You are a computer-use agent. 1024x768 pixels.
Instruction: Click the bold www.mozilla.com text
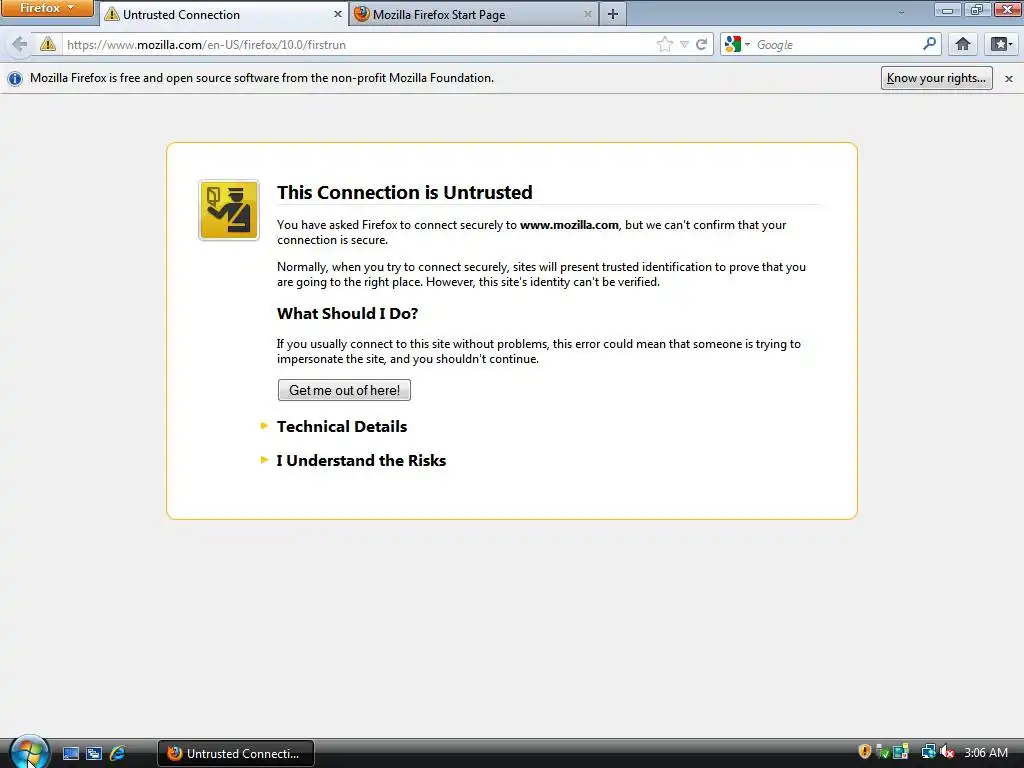pos(569,225)
